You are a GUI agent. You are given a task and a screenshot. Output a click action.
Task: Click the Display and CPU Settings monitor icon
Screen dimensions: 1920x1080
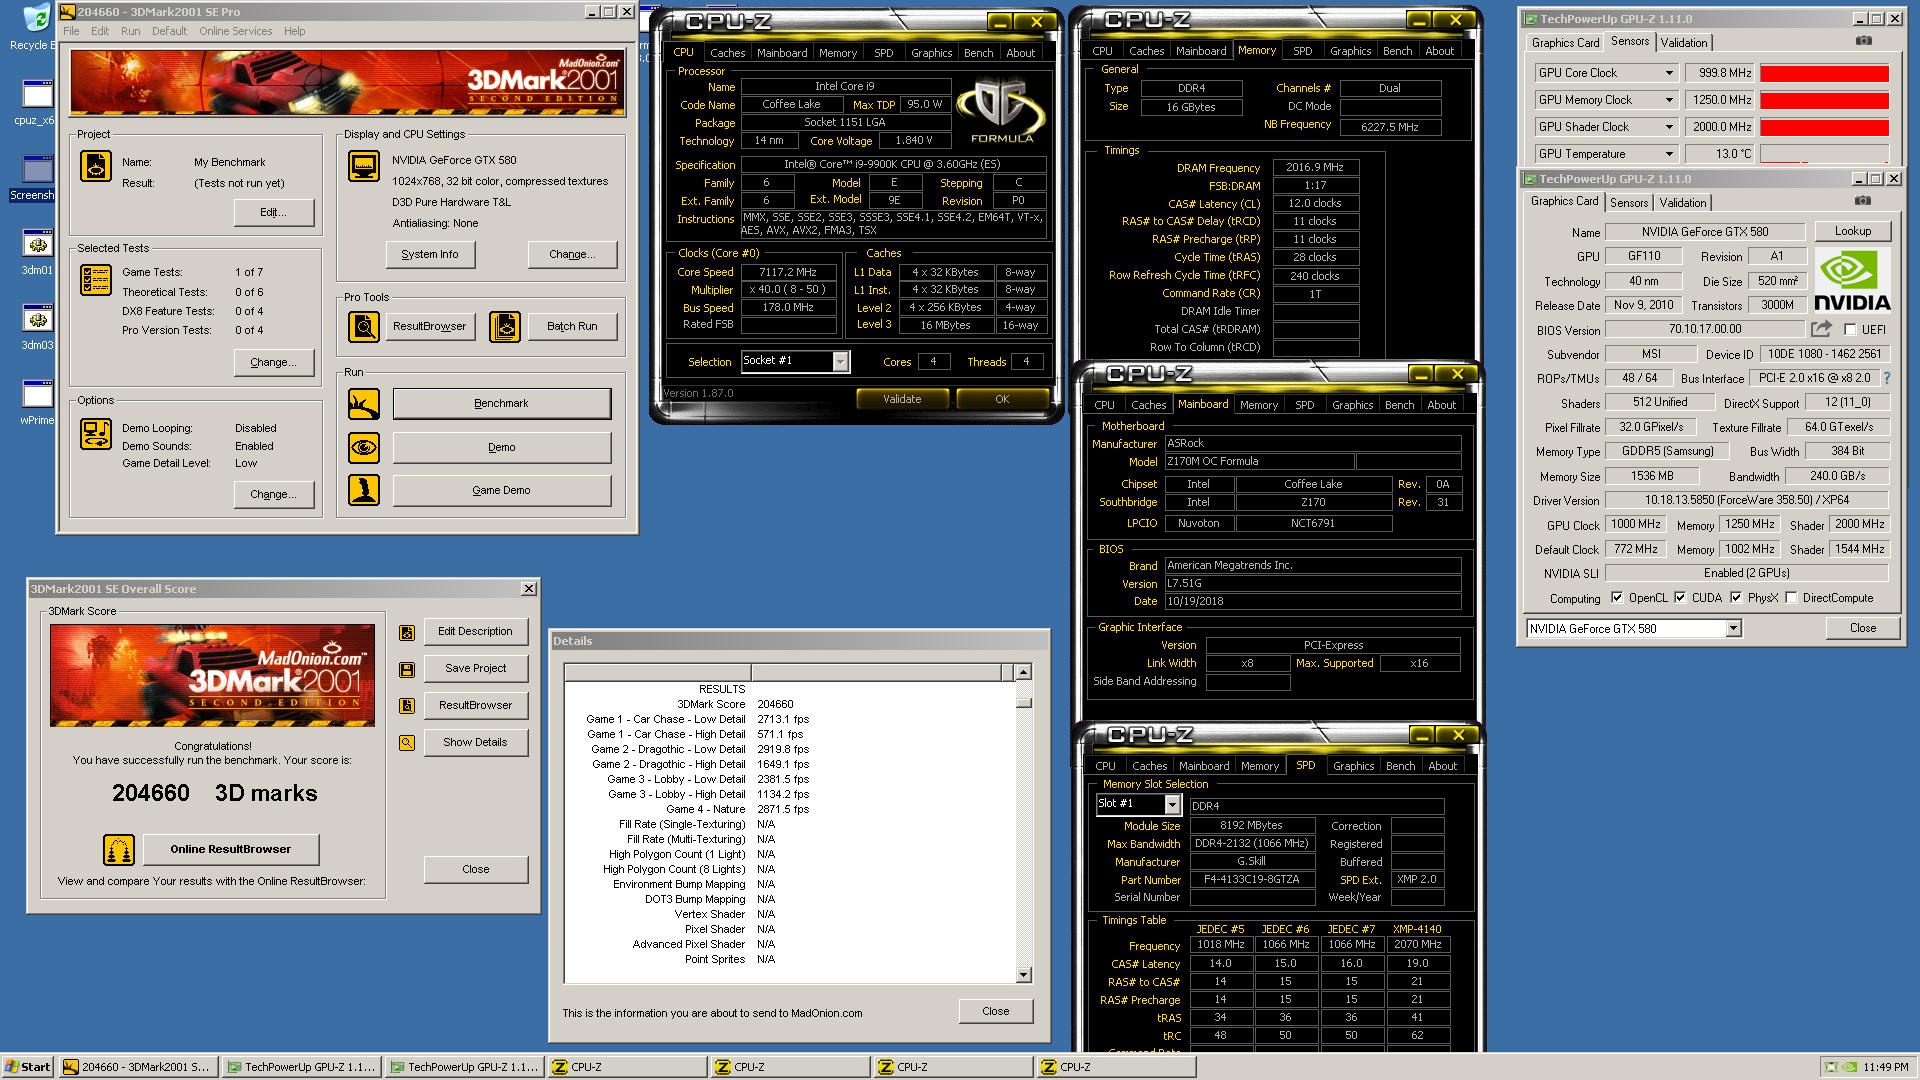click(364, 166)
